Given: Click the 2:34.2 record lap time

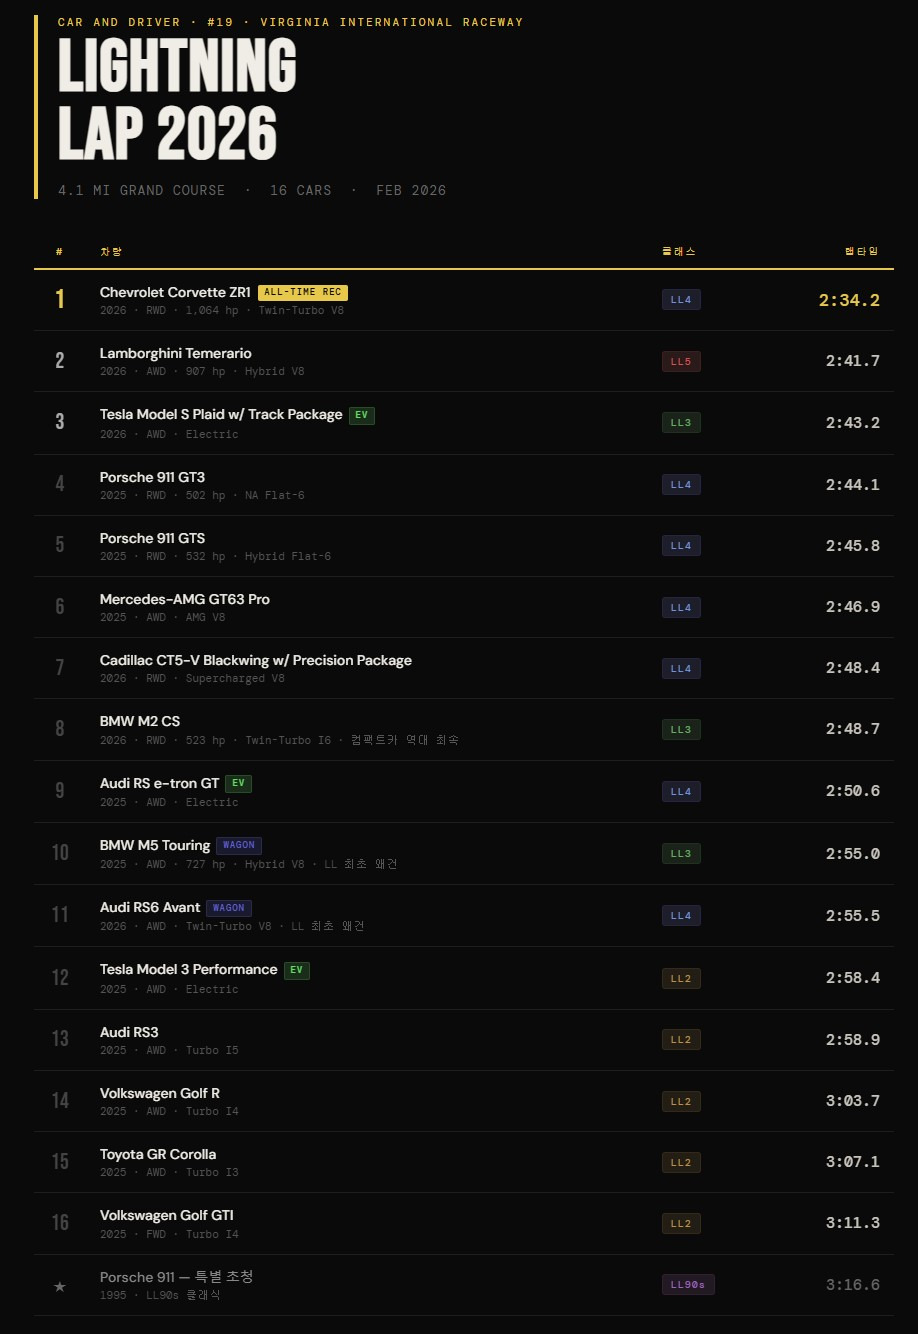Looking at the screenshot, I should 849,300.
